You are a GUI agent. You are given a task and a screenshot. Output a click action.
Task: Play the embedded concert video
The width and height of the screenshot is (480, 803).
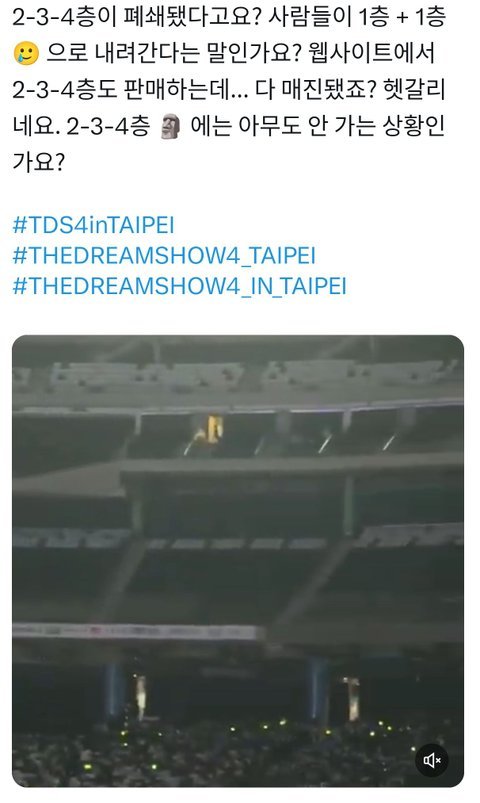tap(238, 561)
